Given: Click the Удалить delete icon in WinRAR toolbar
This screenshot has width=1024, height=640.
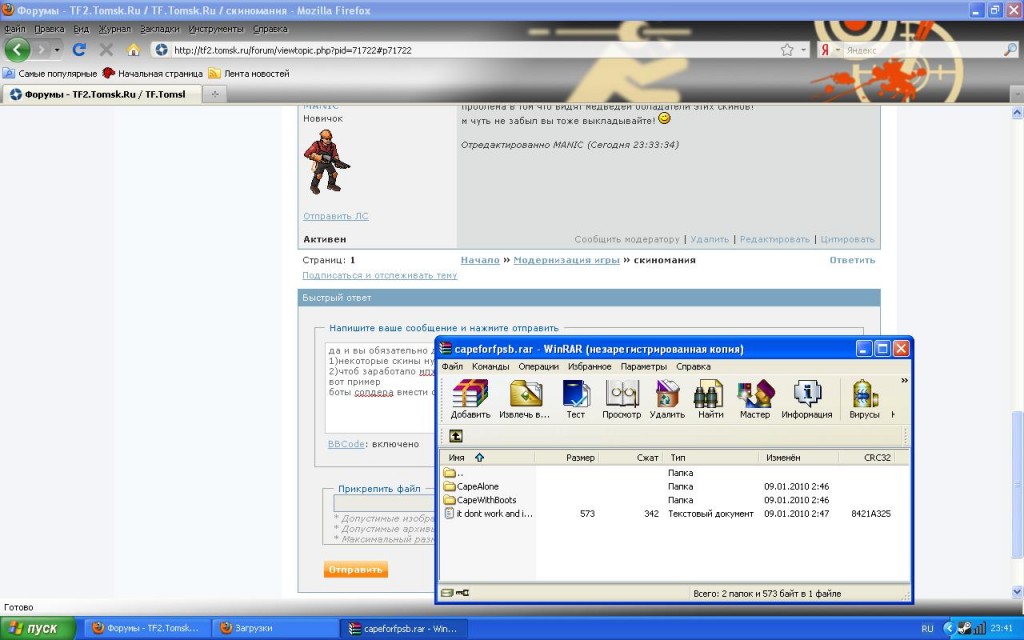Looking at the screenshot, I should [x=667, y=398].
